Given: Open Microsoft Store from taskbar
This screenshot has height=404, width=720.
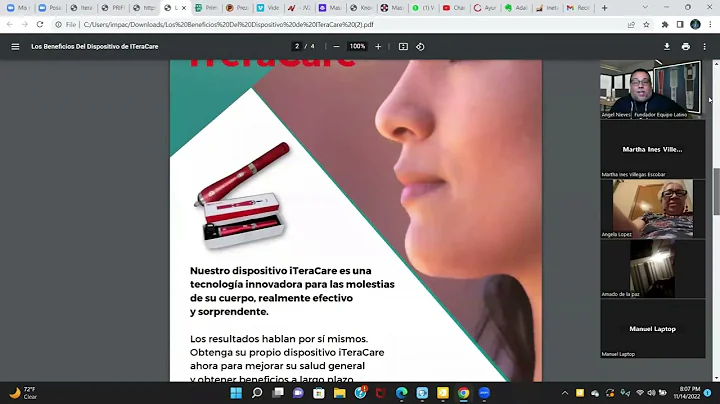Looking at the screenshot, I should tap(319, 393).
